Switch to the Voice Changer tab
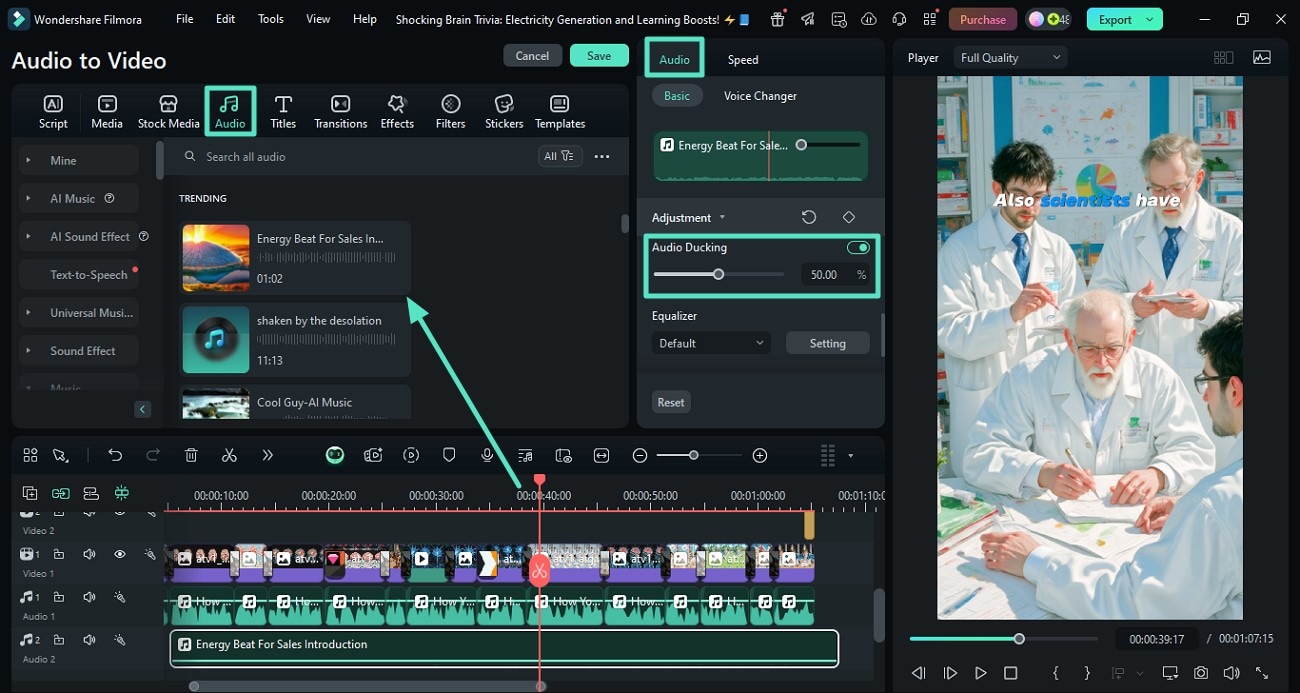 click(760, 96)
